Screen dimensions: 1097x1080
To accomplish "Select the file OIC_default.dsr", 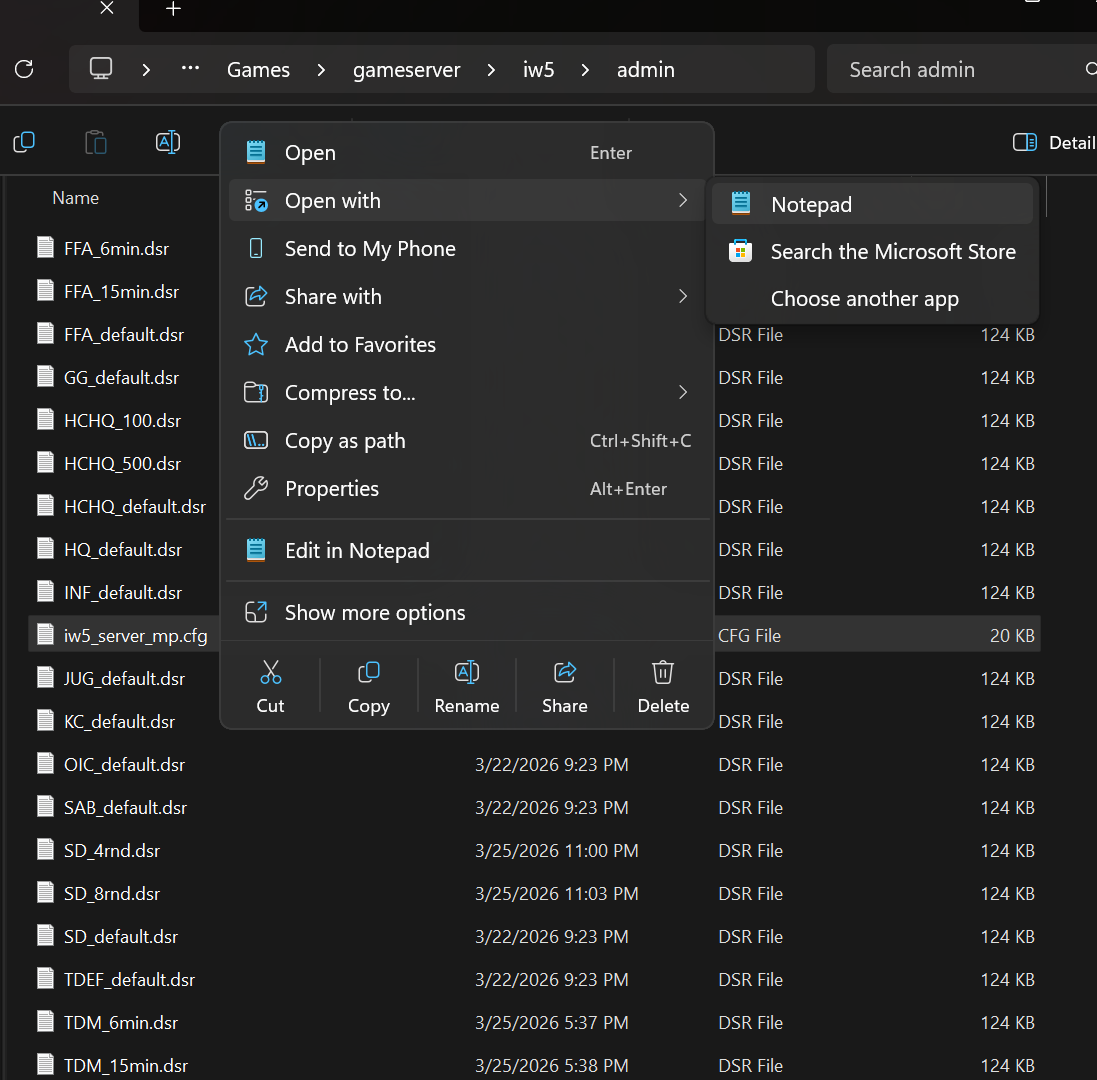I will [125, 765].
